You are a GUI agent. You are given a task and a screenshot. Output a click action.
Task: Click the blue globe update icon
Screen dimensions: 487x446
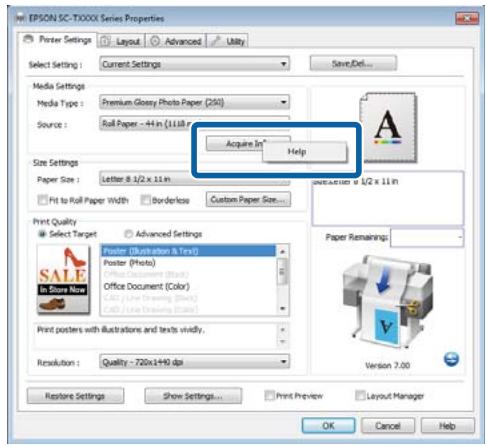point(451,359)
